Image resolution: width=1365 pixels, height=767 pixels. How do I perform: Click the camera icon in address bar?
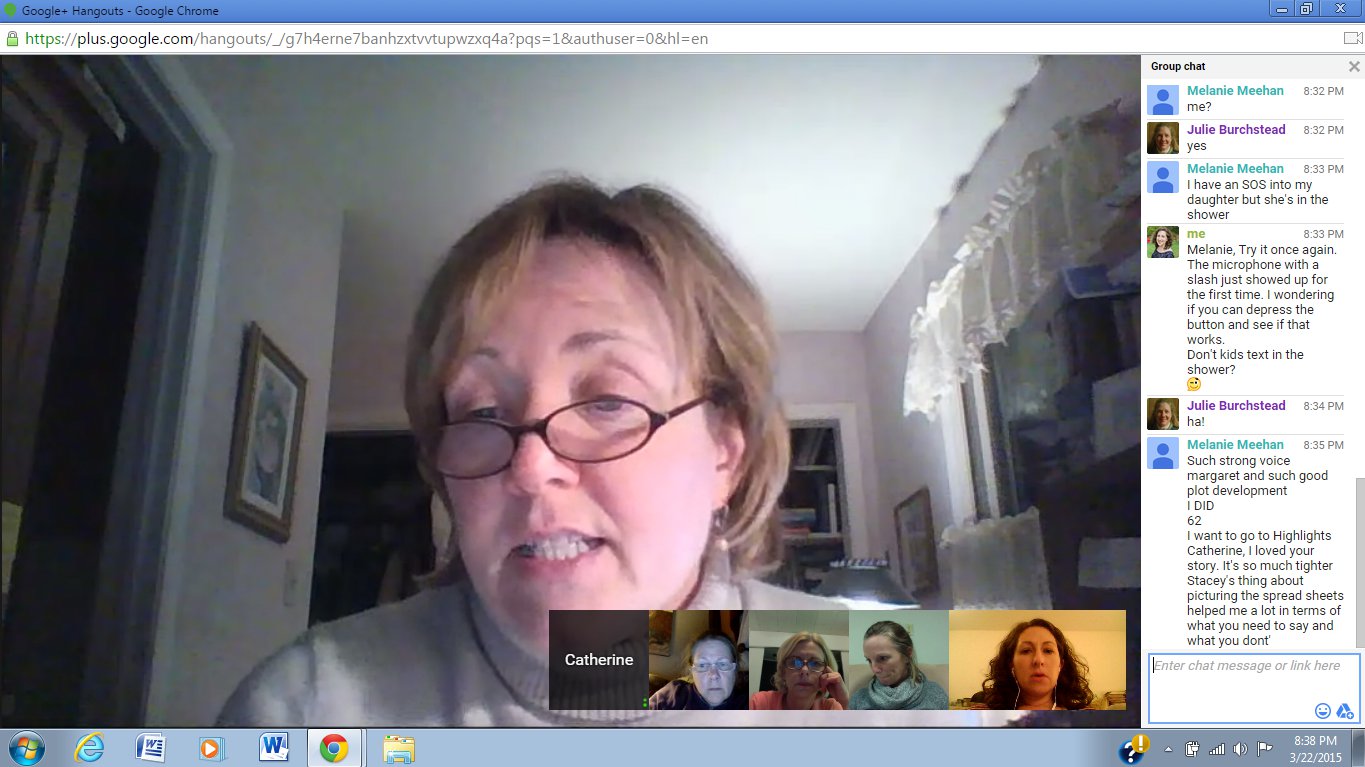pyautogui.click(x=1352, y=39)
